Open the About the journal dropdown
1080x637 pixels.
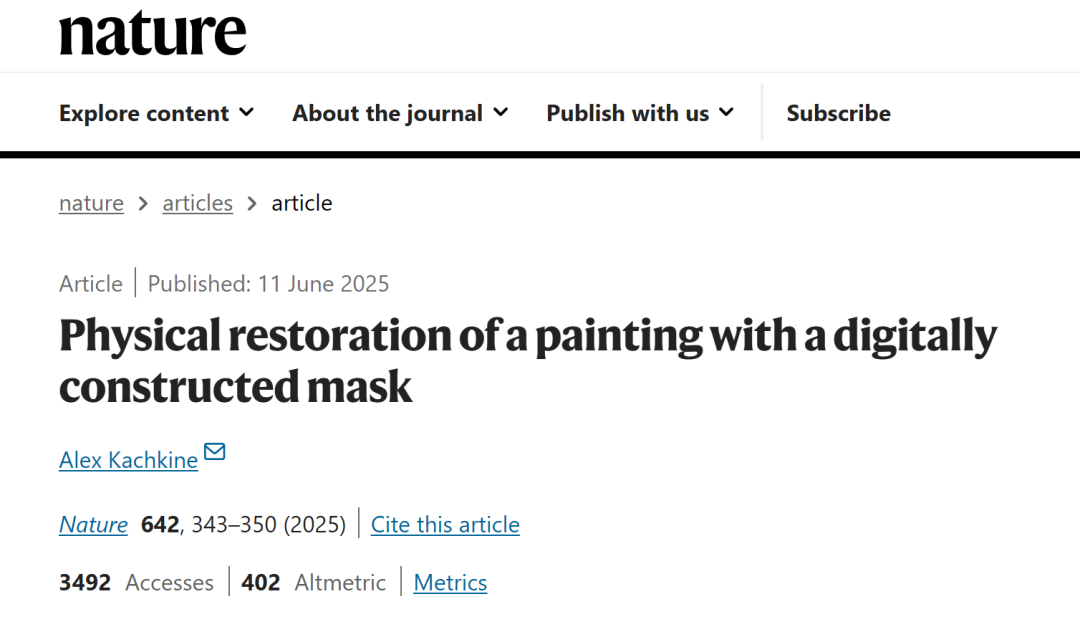pos(400,113)
